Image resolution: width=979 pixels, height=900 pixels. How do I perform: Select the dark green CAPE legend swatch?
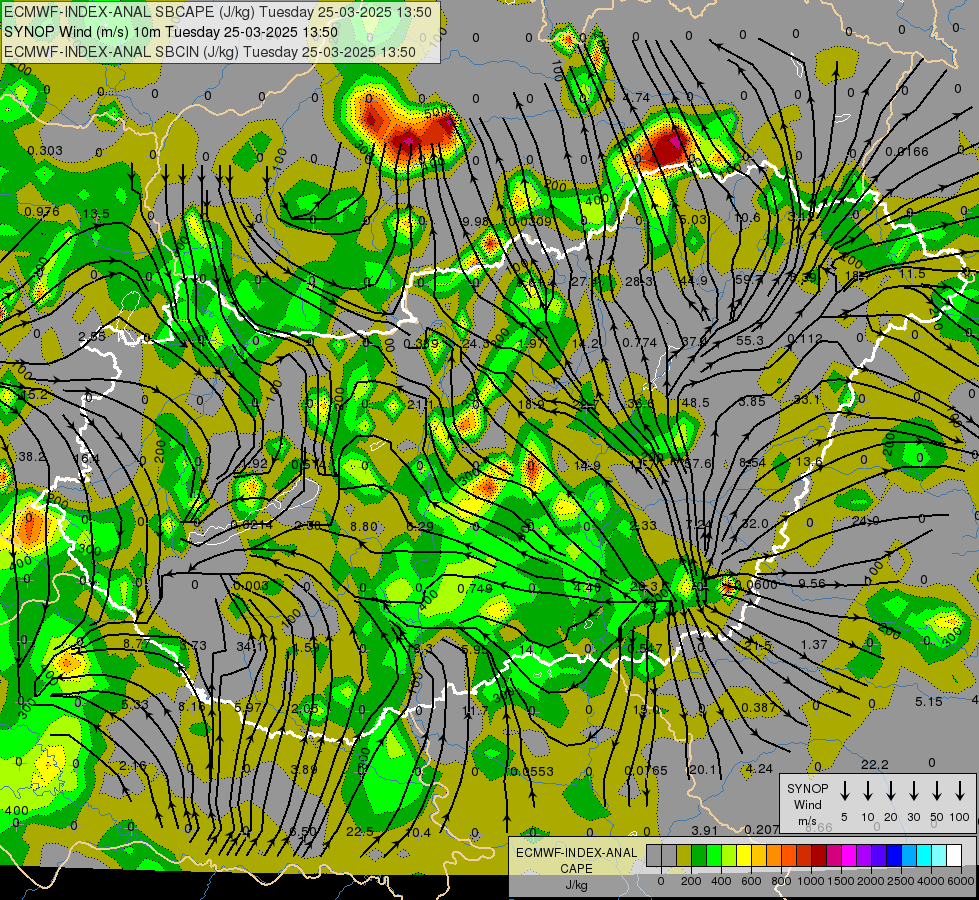[699, 856]
